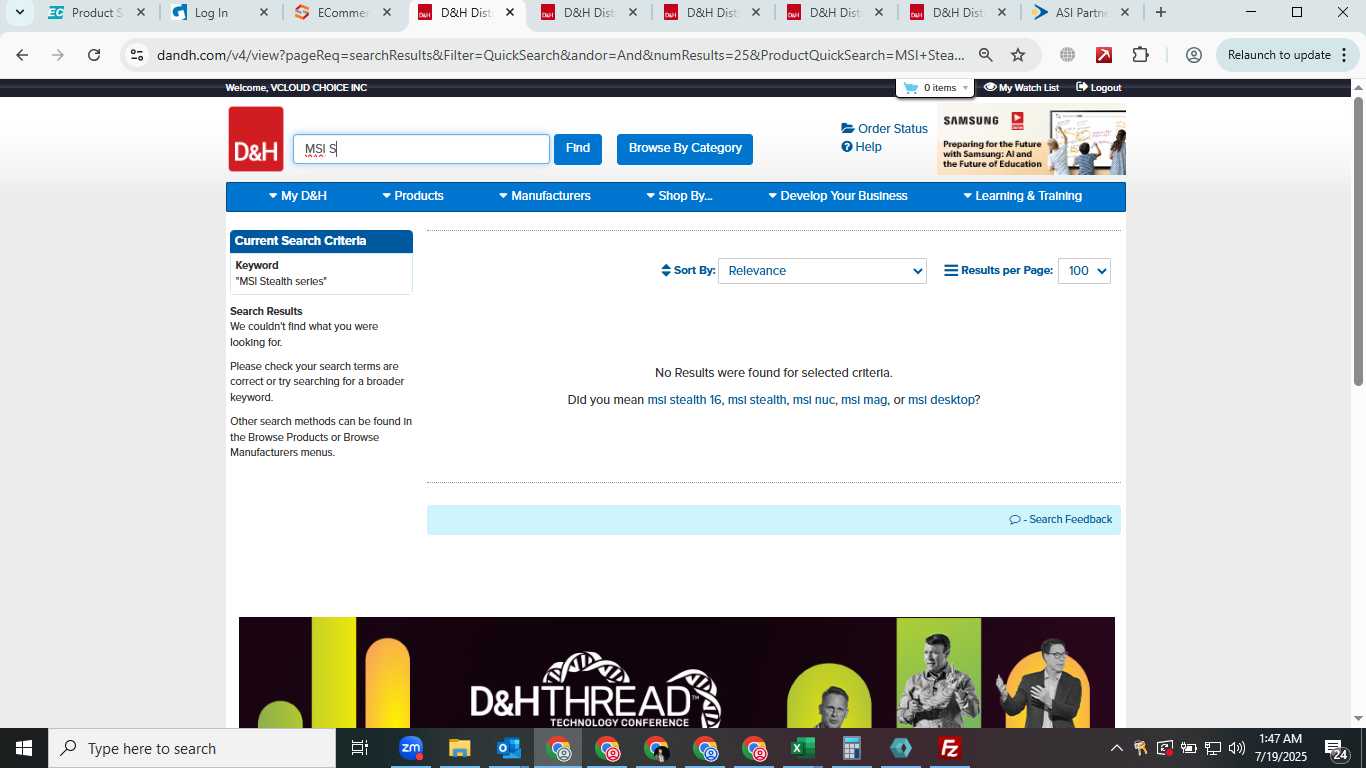Open the Samsung education banner ad
1366x768 pixels.
tap(1032, 139)
